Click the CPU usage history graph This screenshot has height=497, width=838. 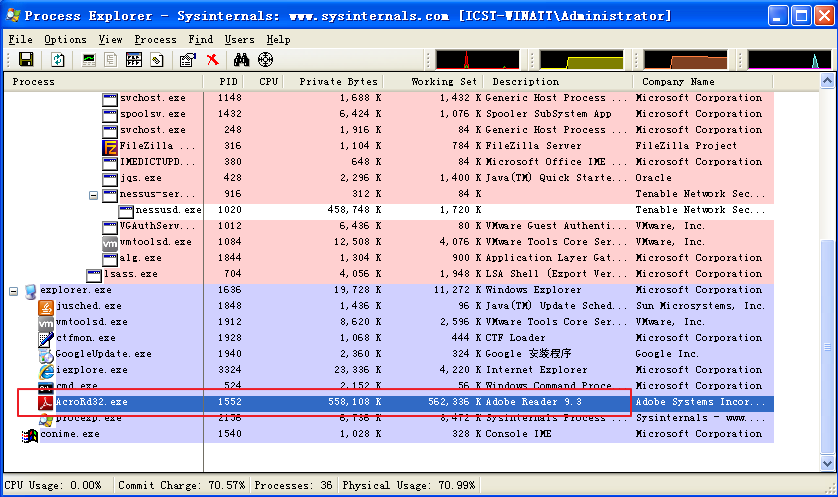[x=477, y=60]
